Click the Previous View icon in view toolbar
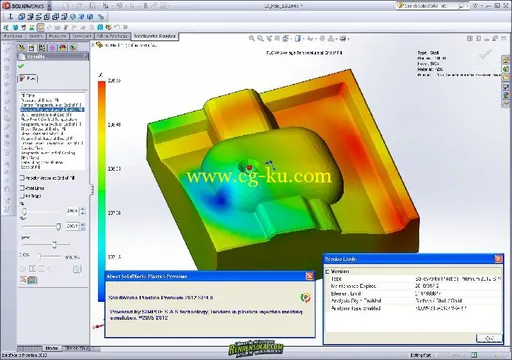512x360 pixels. (x=269, y=39)
